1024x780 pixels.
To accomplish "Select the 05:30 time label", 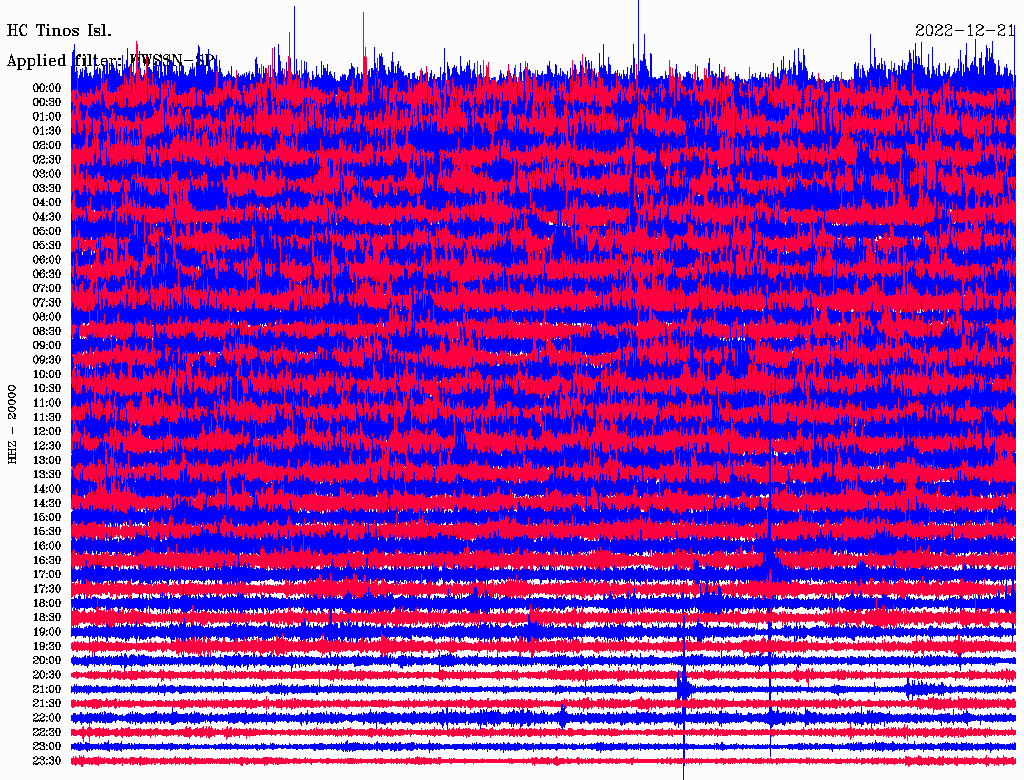I will (x=47, y=245).
